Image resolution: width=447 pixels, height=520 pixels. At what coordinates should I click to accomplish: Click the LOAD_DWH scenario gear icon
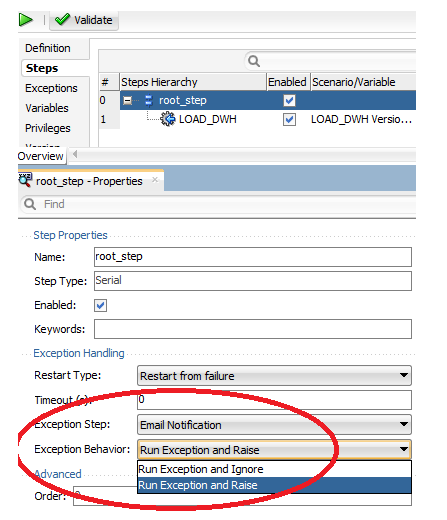(x=167, y=119)
